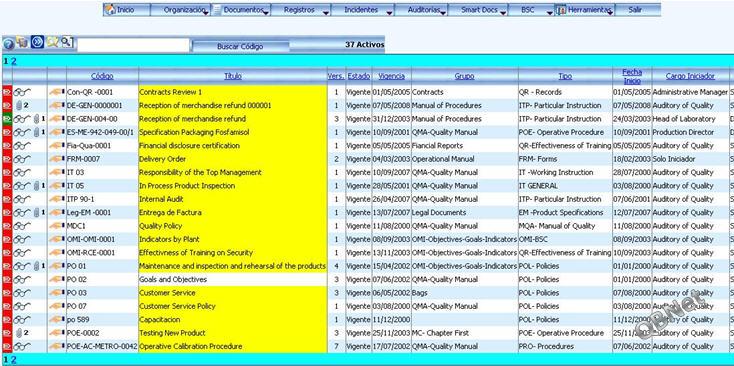
Task: Select the magnifying glass search icon
Action: pos(67,42)
